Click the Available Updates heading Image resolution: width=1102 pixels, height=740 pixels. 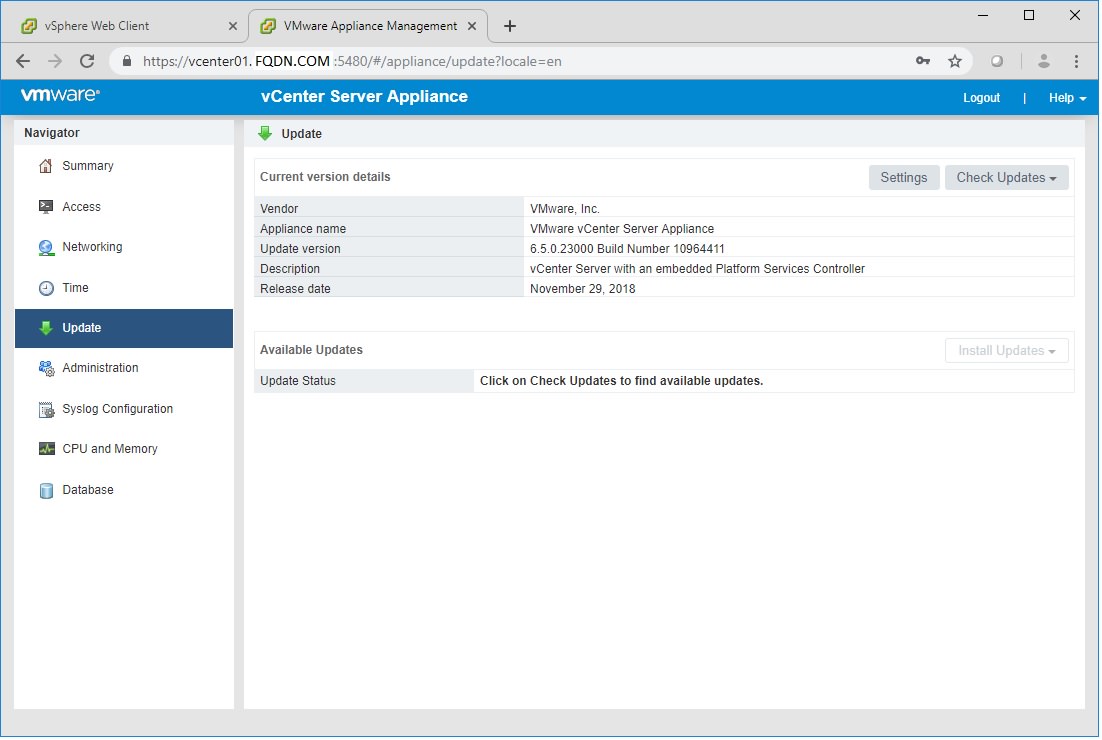pyautogui.click(x=312, y=350)
